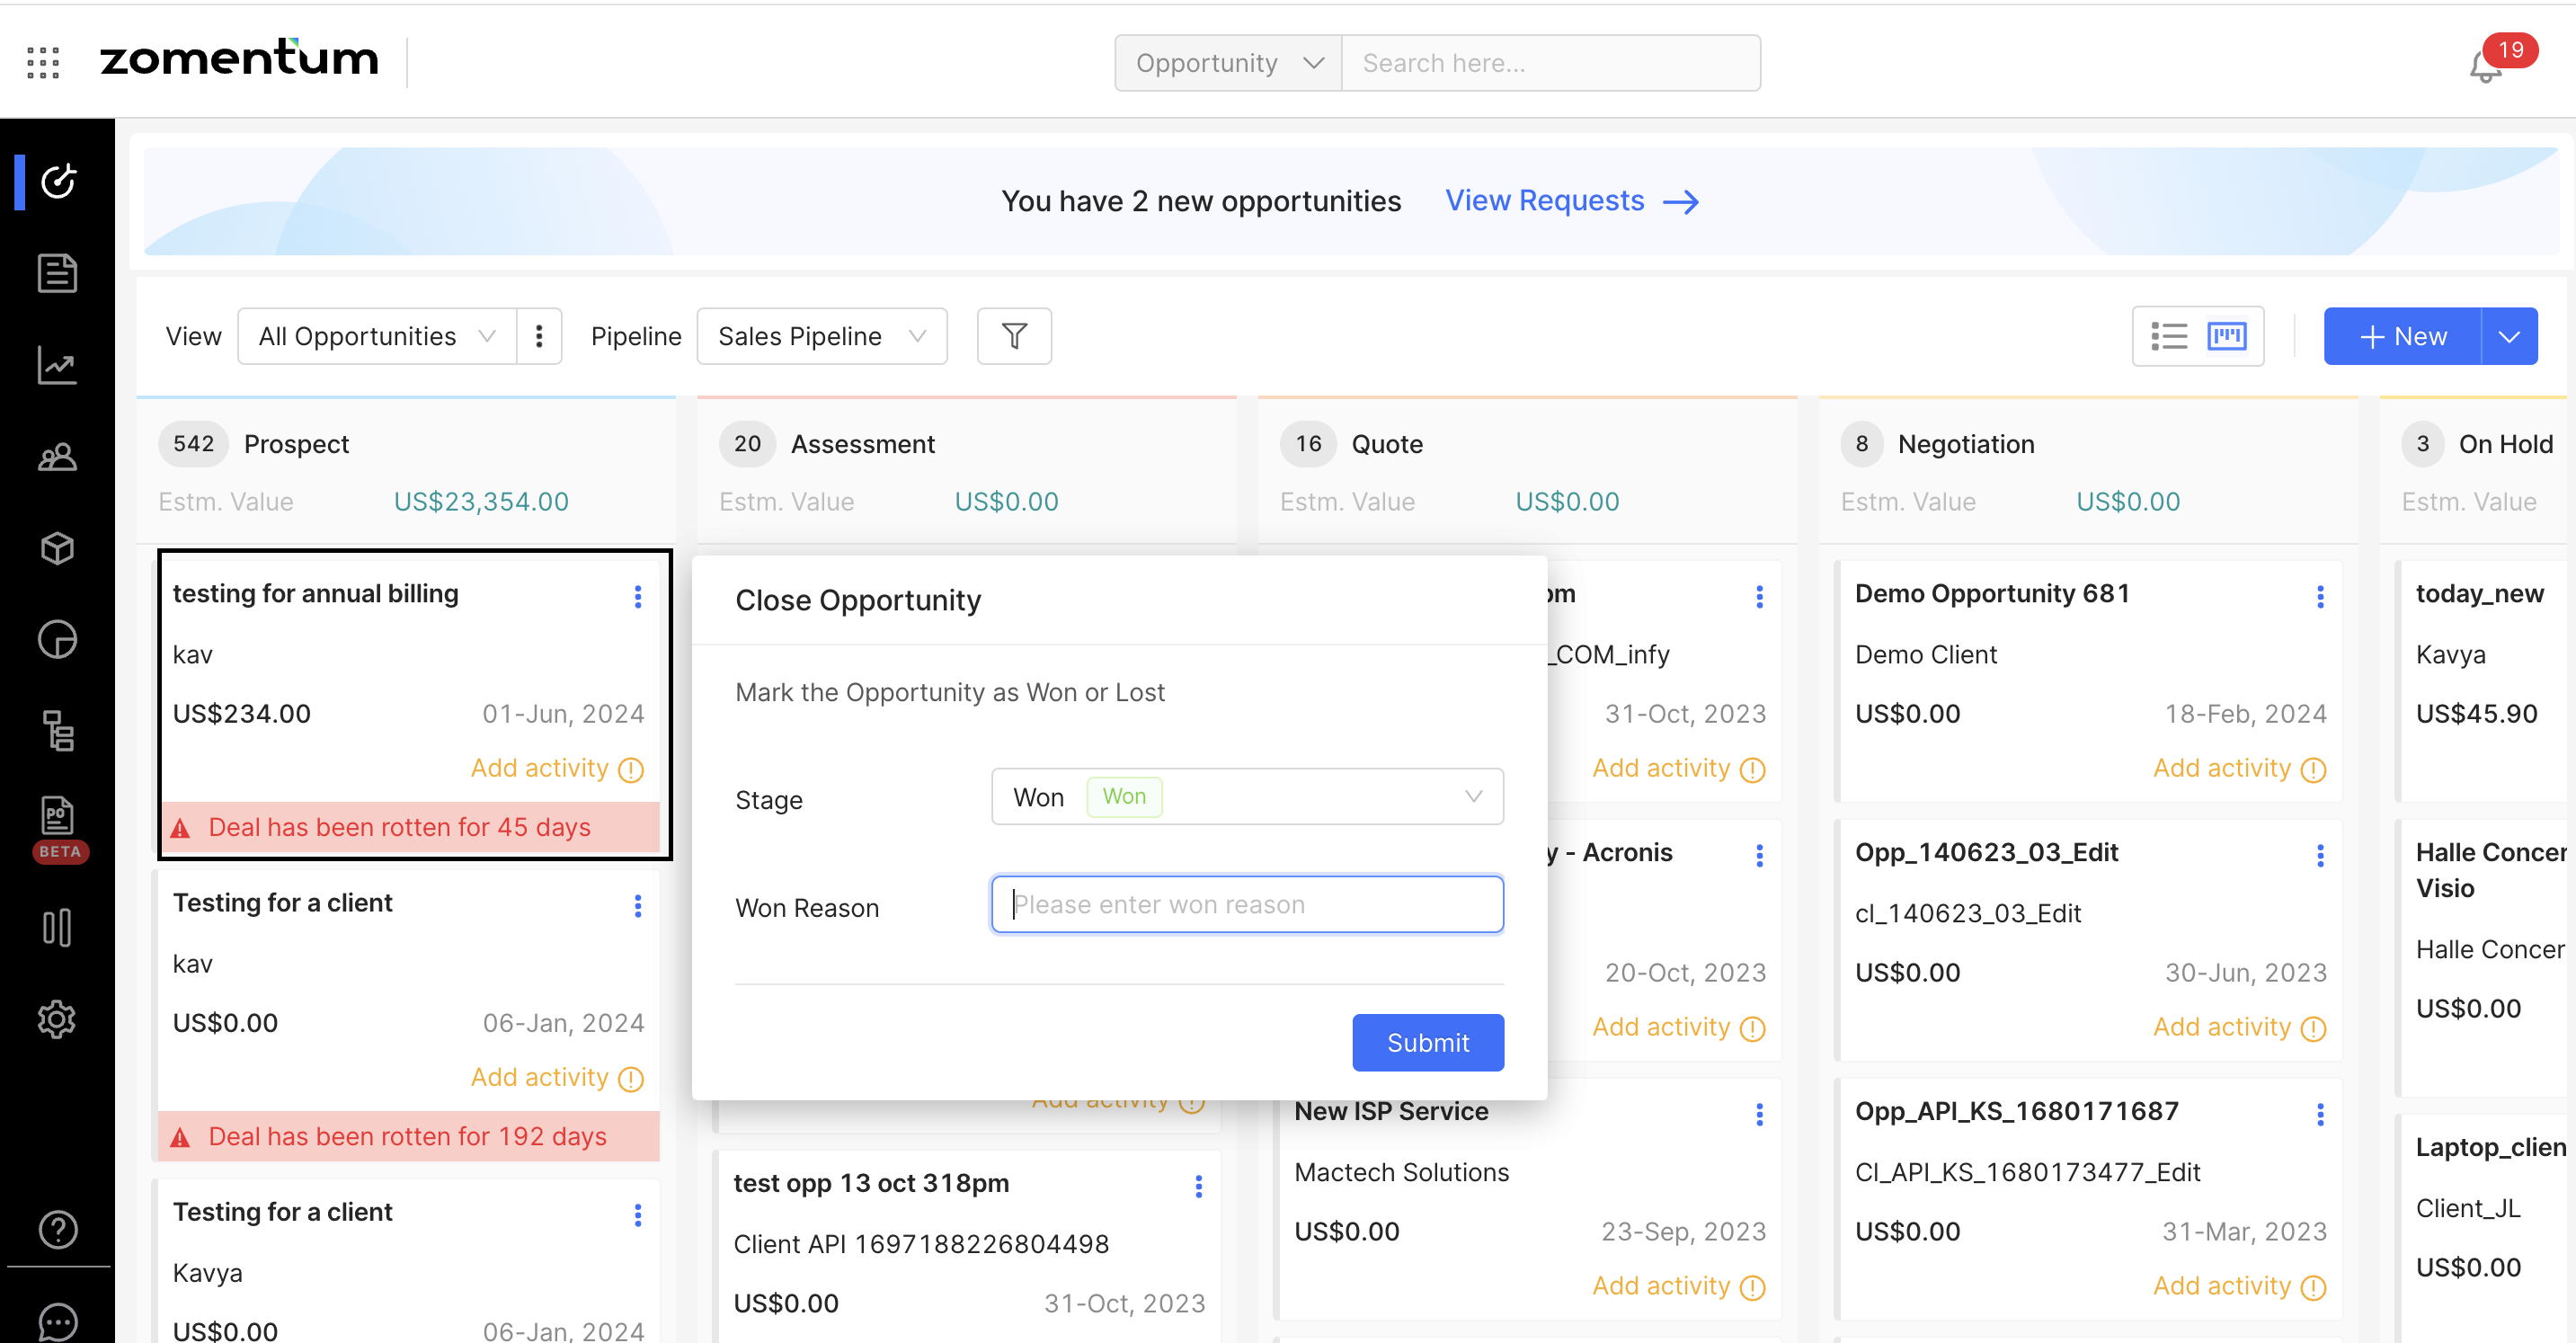Click the Submit button

[1427, 1042]
